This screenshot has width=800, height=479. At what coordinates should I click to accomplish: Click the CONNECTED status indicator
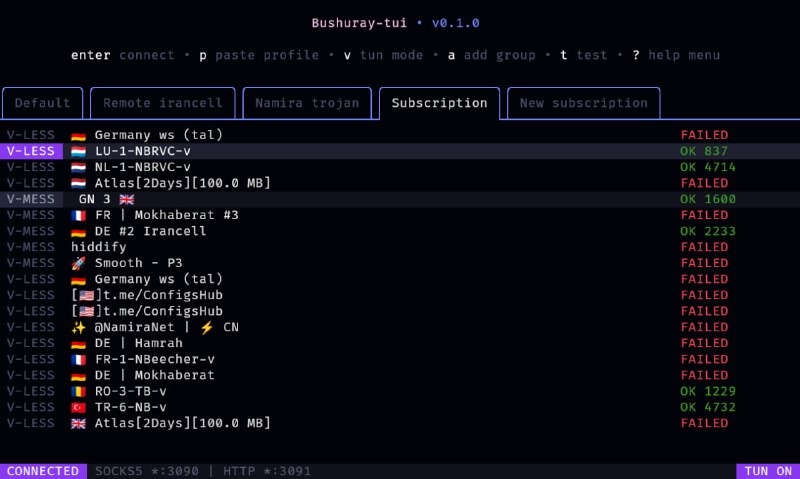[43, 471]
